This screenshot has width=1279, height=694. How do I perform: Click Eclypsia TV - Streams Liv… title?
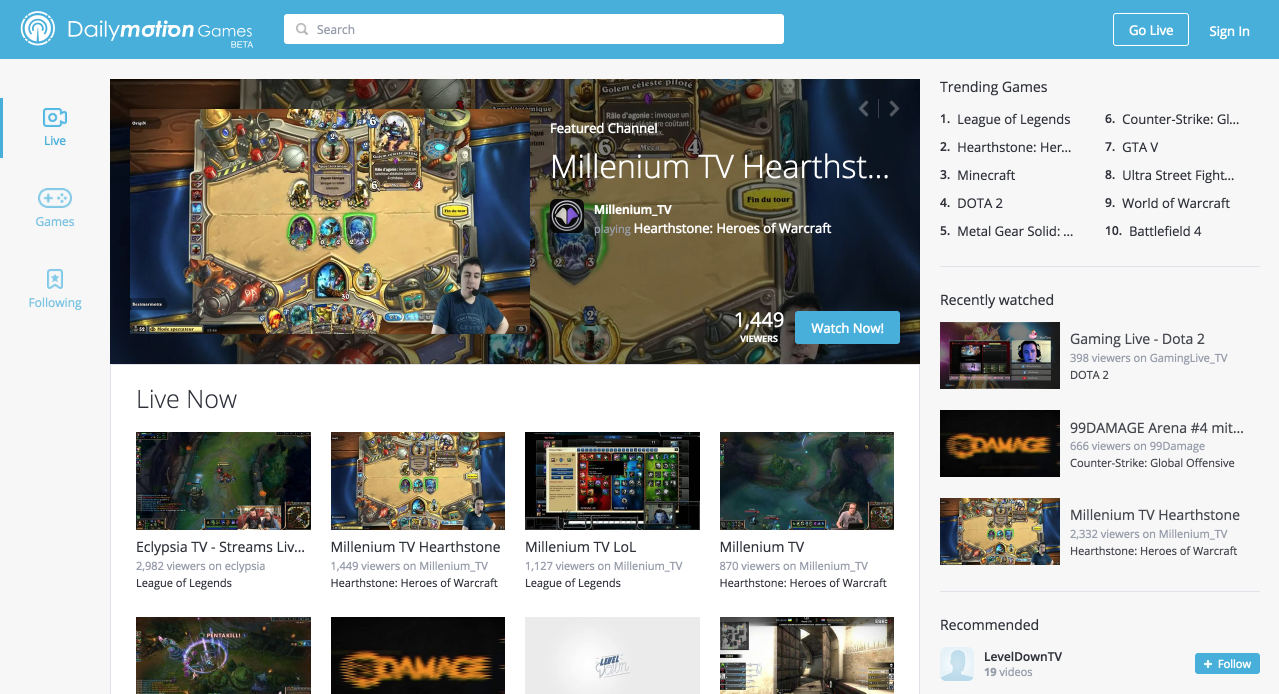[x=221, y=547]
